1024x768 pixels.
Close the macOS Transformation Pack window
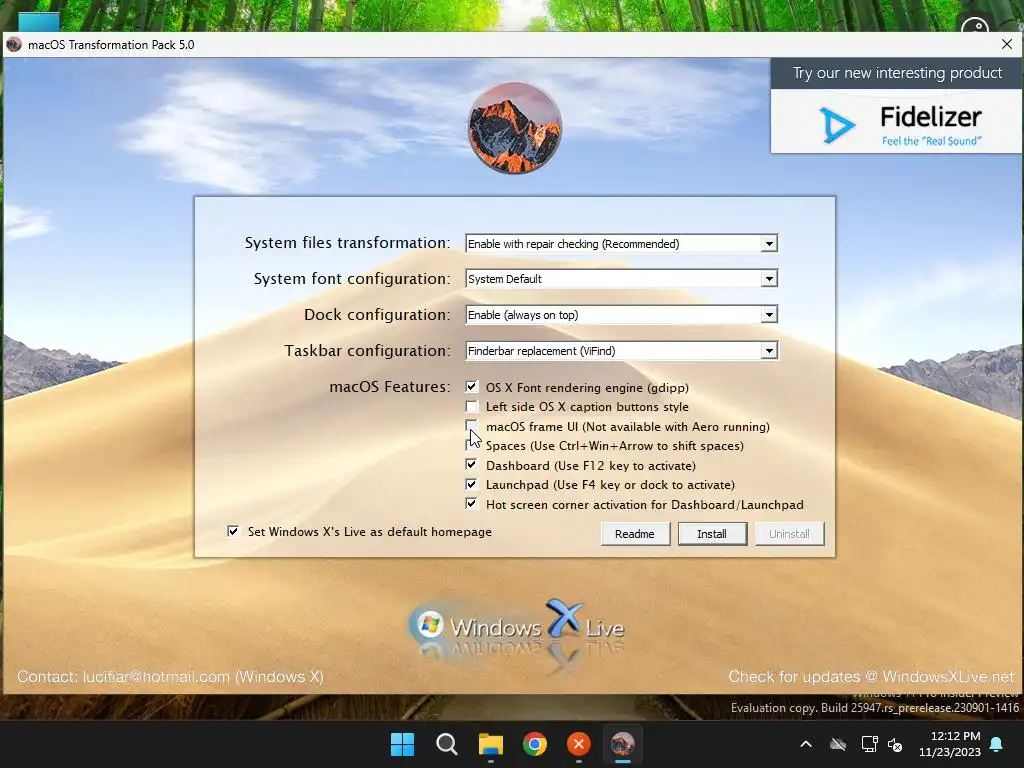coord(1006,44)
